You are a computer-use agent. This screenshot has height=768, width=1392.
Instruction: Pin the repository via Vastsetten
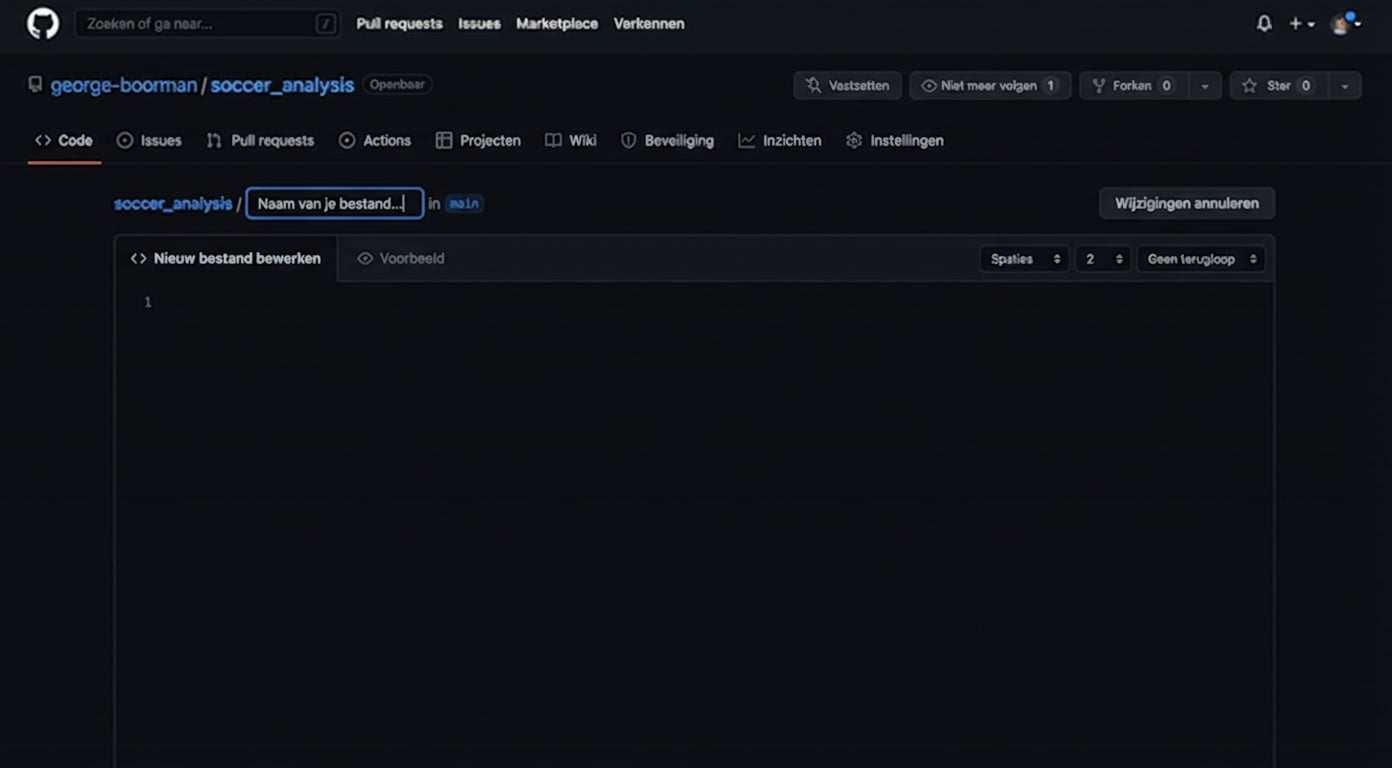click(x=846, y=85)
